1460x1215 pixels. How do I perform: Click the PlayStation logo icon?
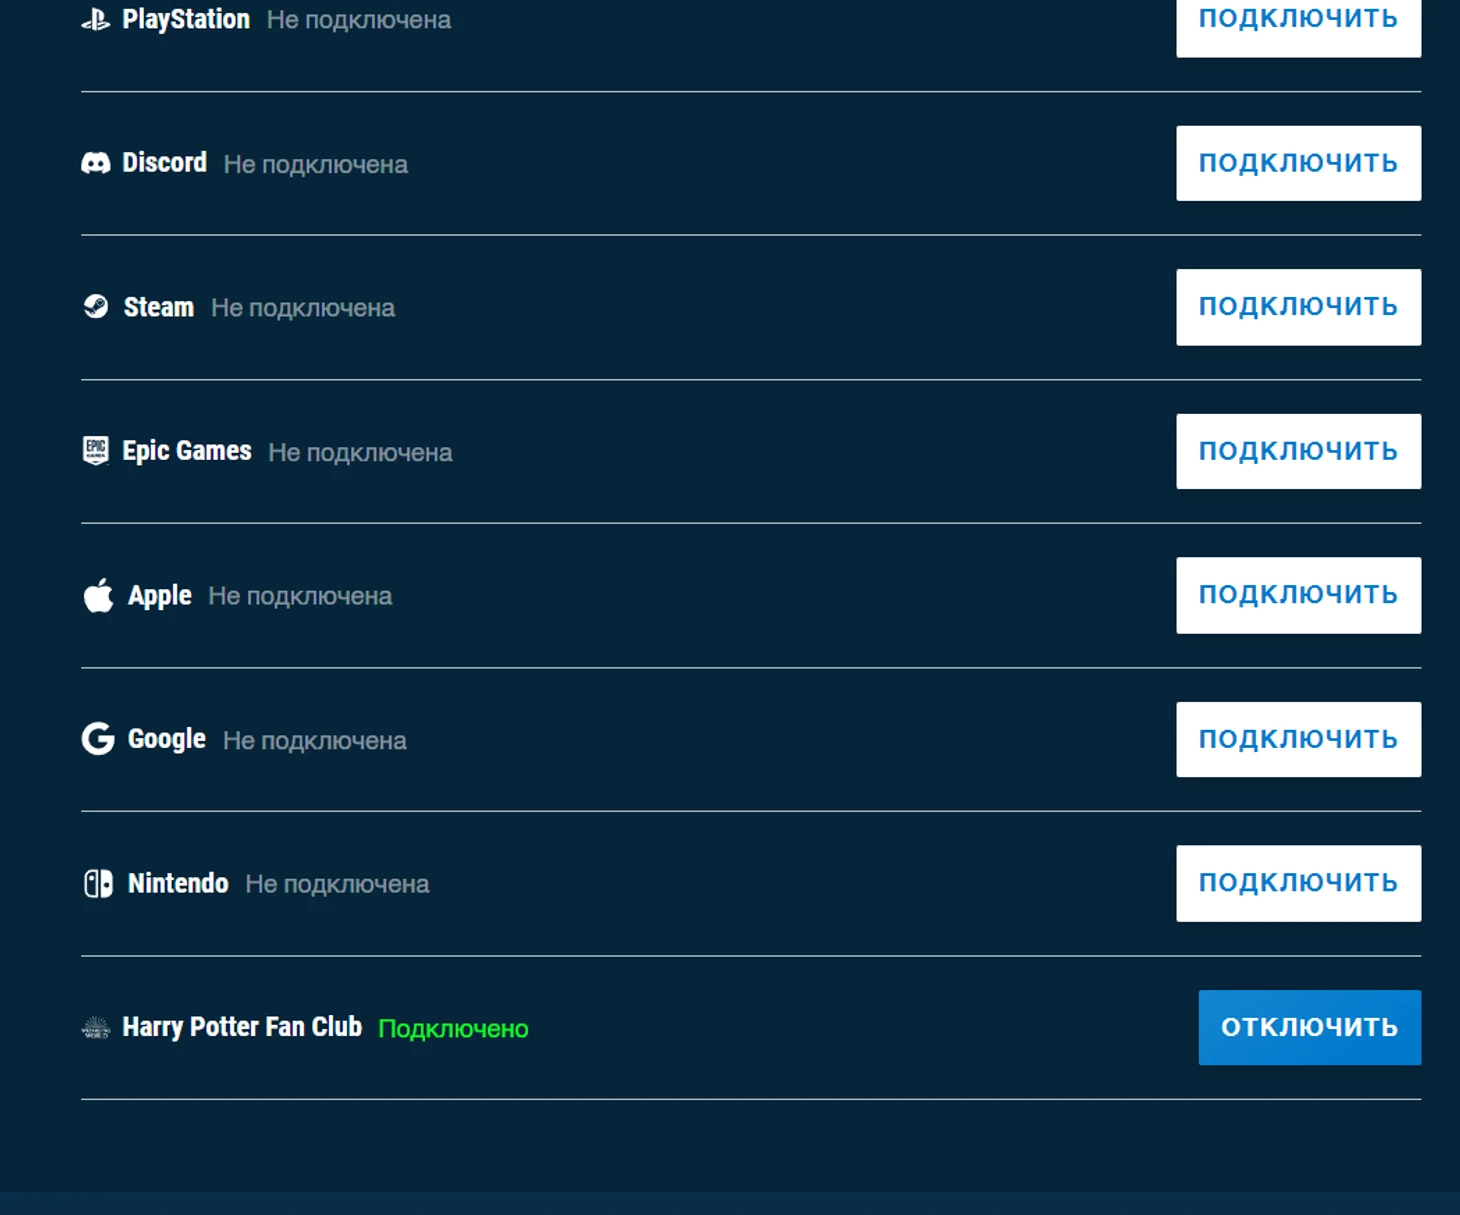(96, 20)
